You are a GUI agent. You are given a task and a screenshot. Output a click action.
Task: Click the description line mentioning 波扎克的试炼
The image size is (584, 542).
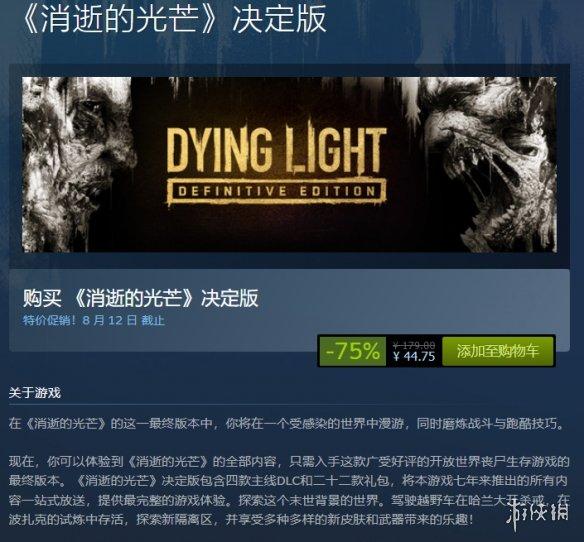point(241,519)
